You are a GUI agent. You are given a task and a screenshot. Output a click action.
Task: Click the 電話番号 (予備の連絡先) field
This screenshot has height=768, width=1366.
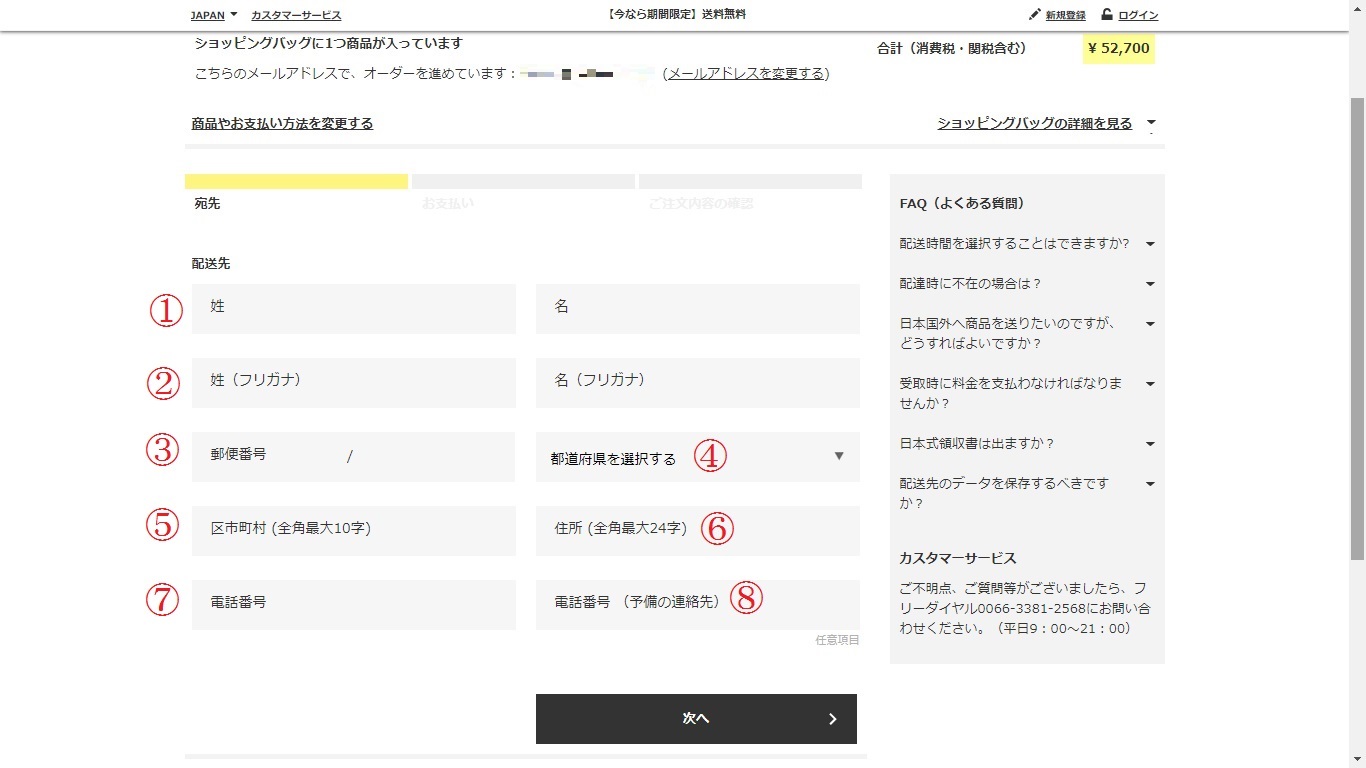[697, 604]
